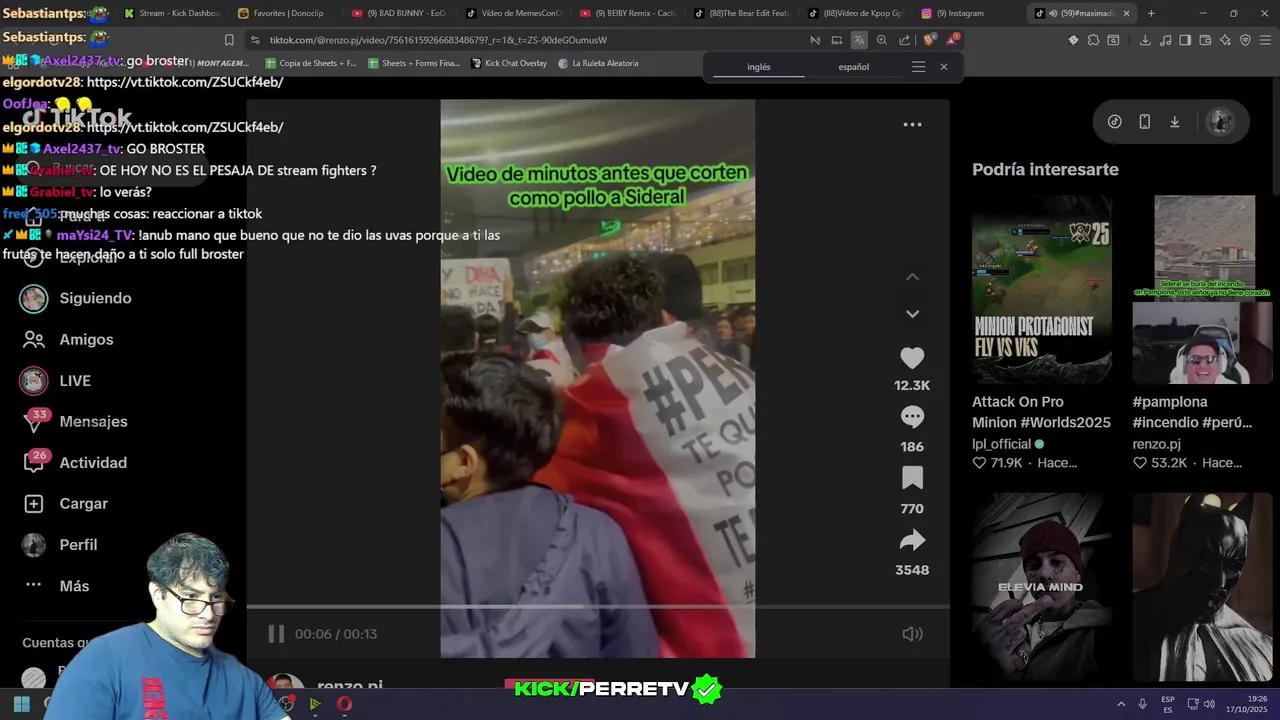Open Kick Chat Overlay bookmark
1280x720 pixels.
click(509, 63)
